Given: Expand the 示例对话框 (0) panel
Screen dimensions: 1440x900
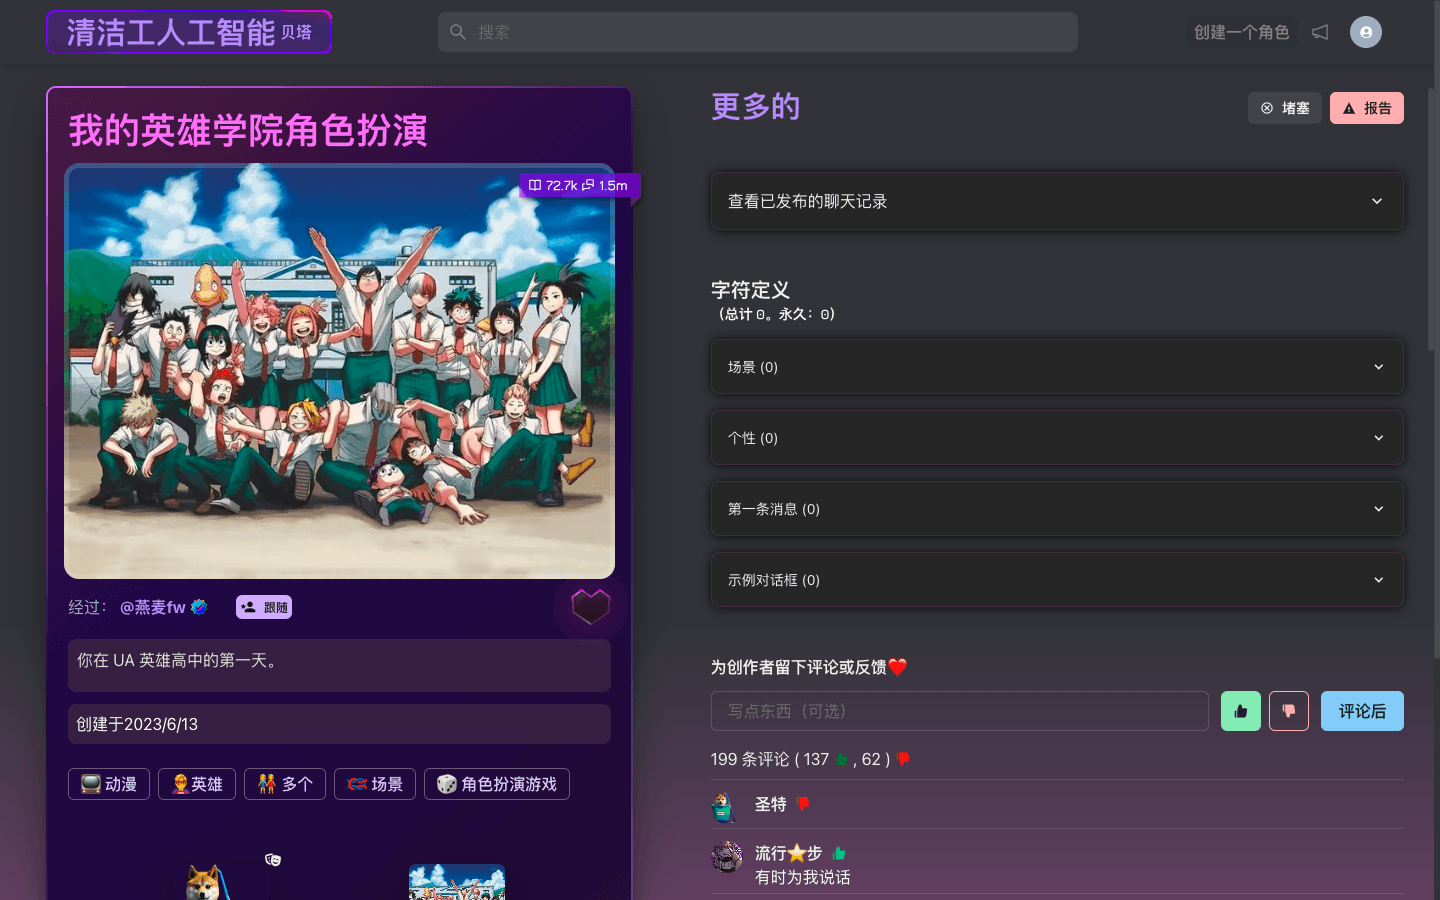Looking at the screenshot, I should pyautogui.click(x=1057, y=580).
